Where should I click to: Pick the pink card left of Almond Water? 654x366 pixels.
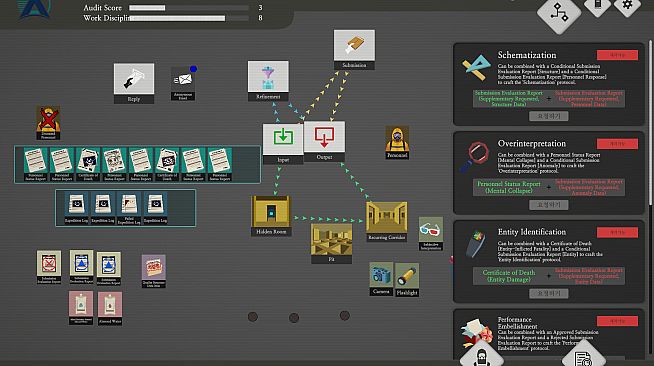(81, 308)
